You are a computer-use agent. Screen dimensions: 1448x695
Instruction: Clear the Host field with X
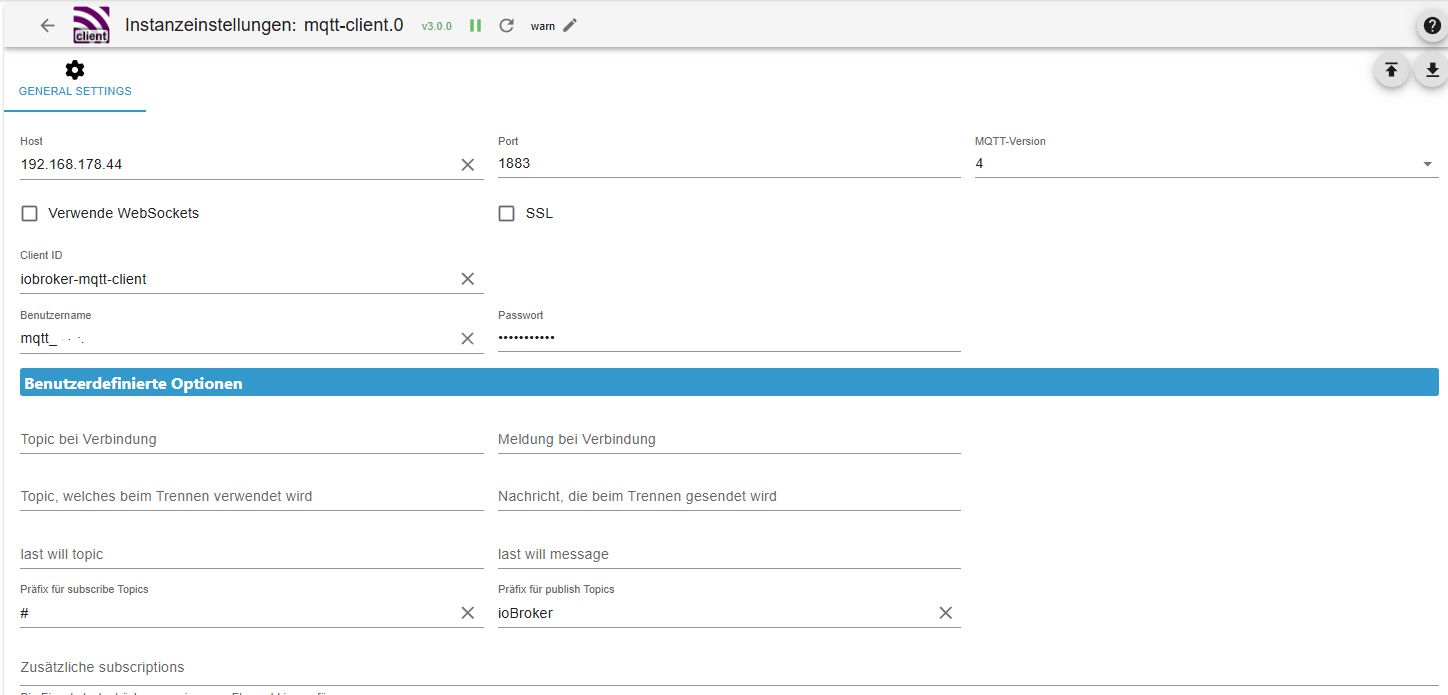pos(467,164)
